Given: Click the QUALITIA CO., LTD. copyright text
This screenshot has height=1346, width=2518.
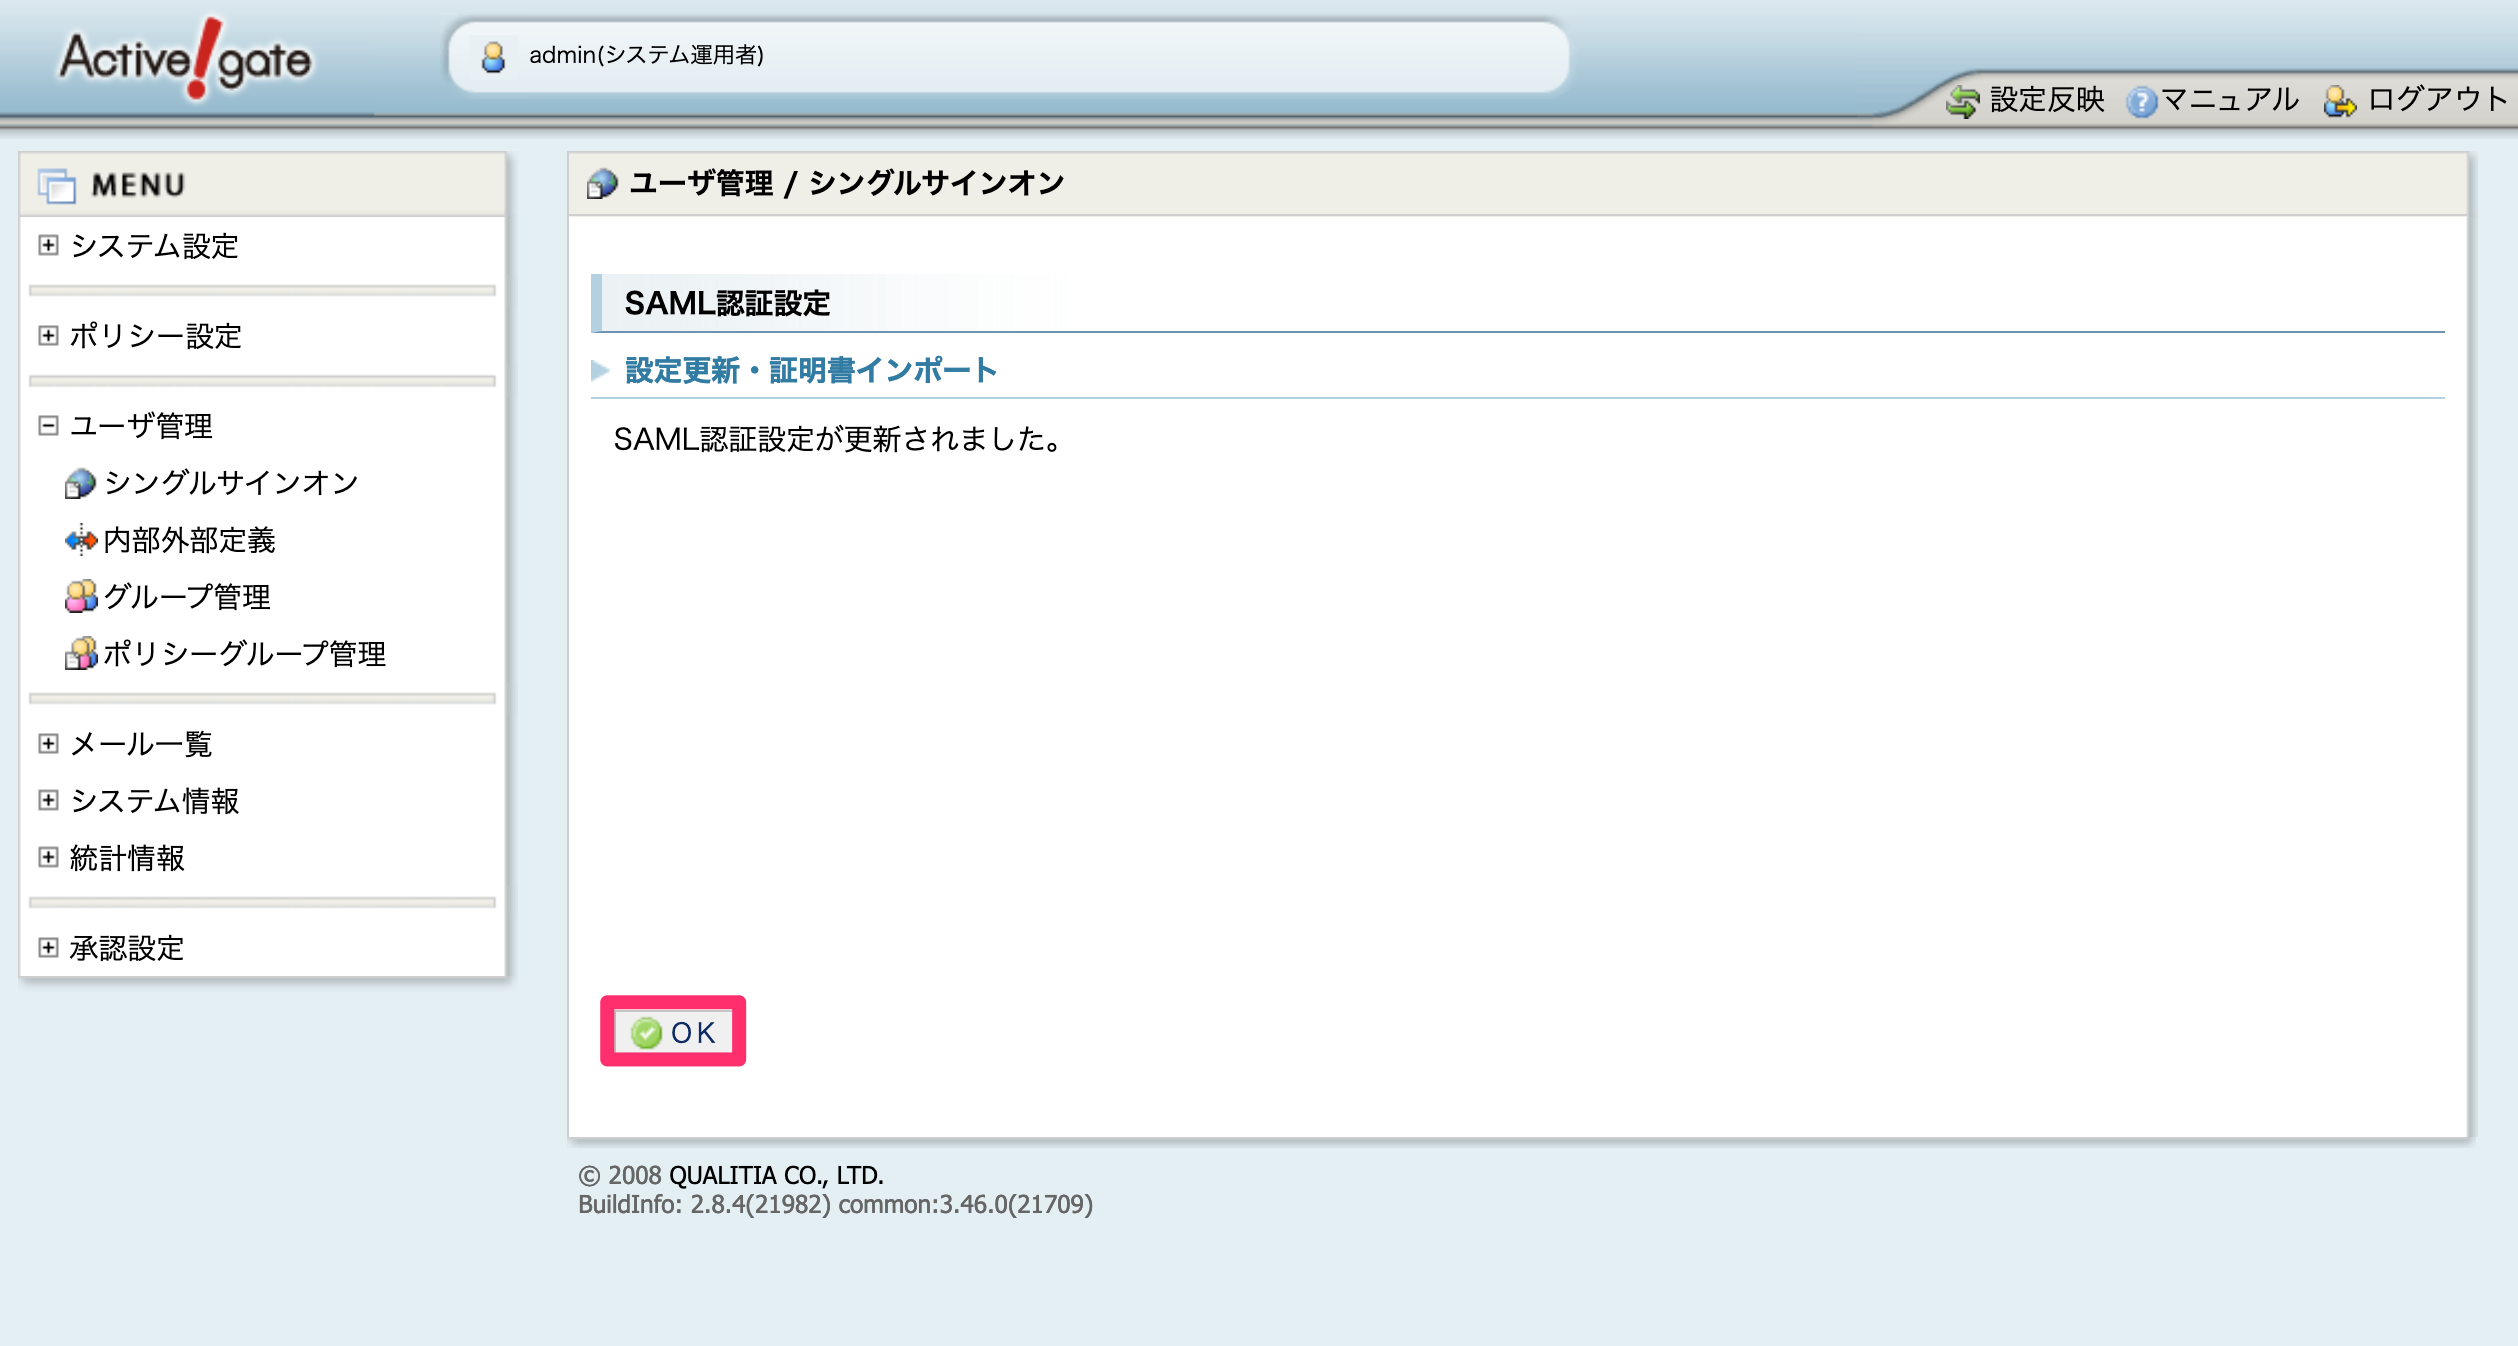Looking at the screenshot, I should pos(776,1175).
